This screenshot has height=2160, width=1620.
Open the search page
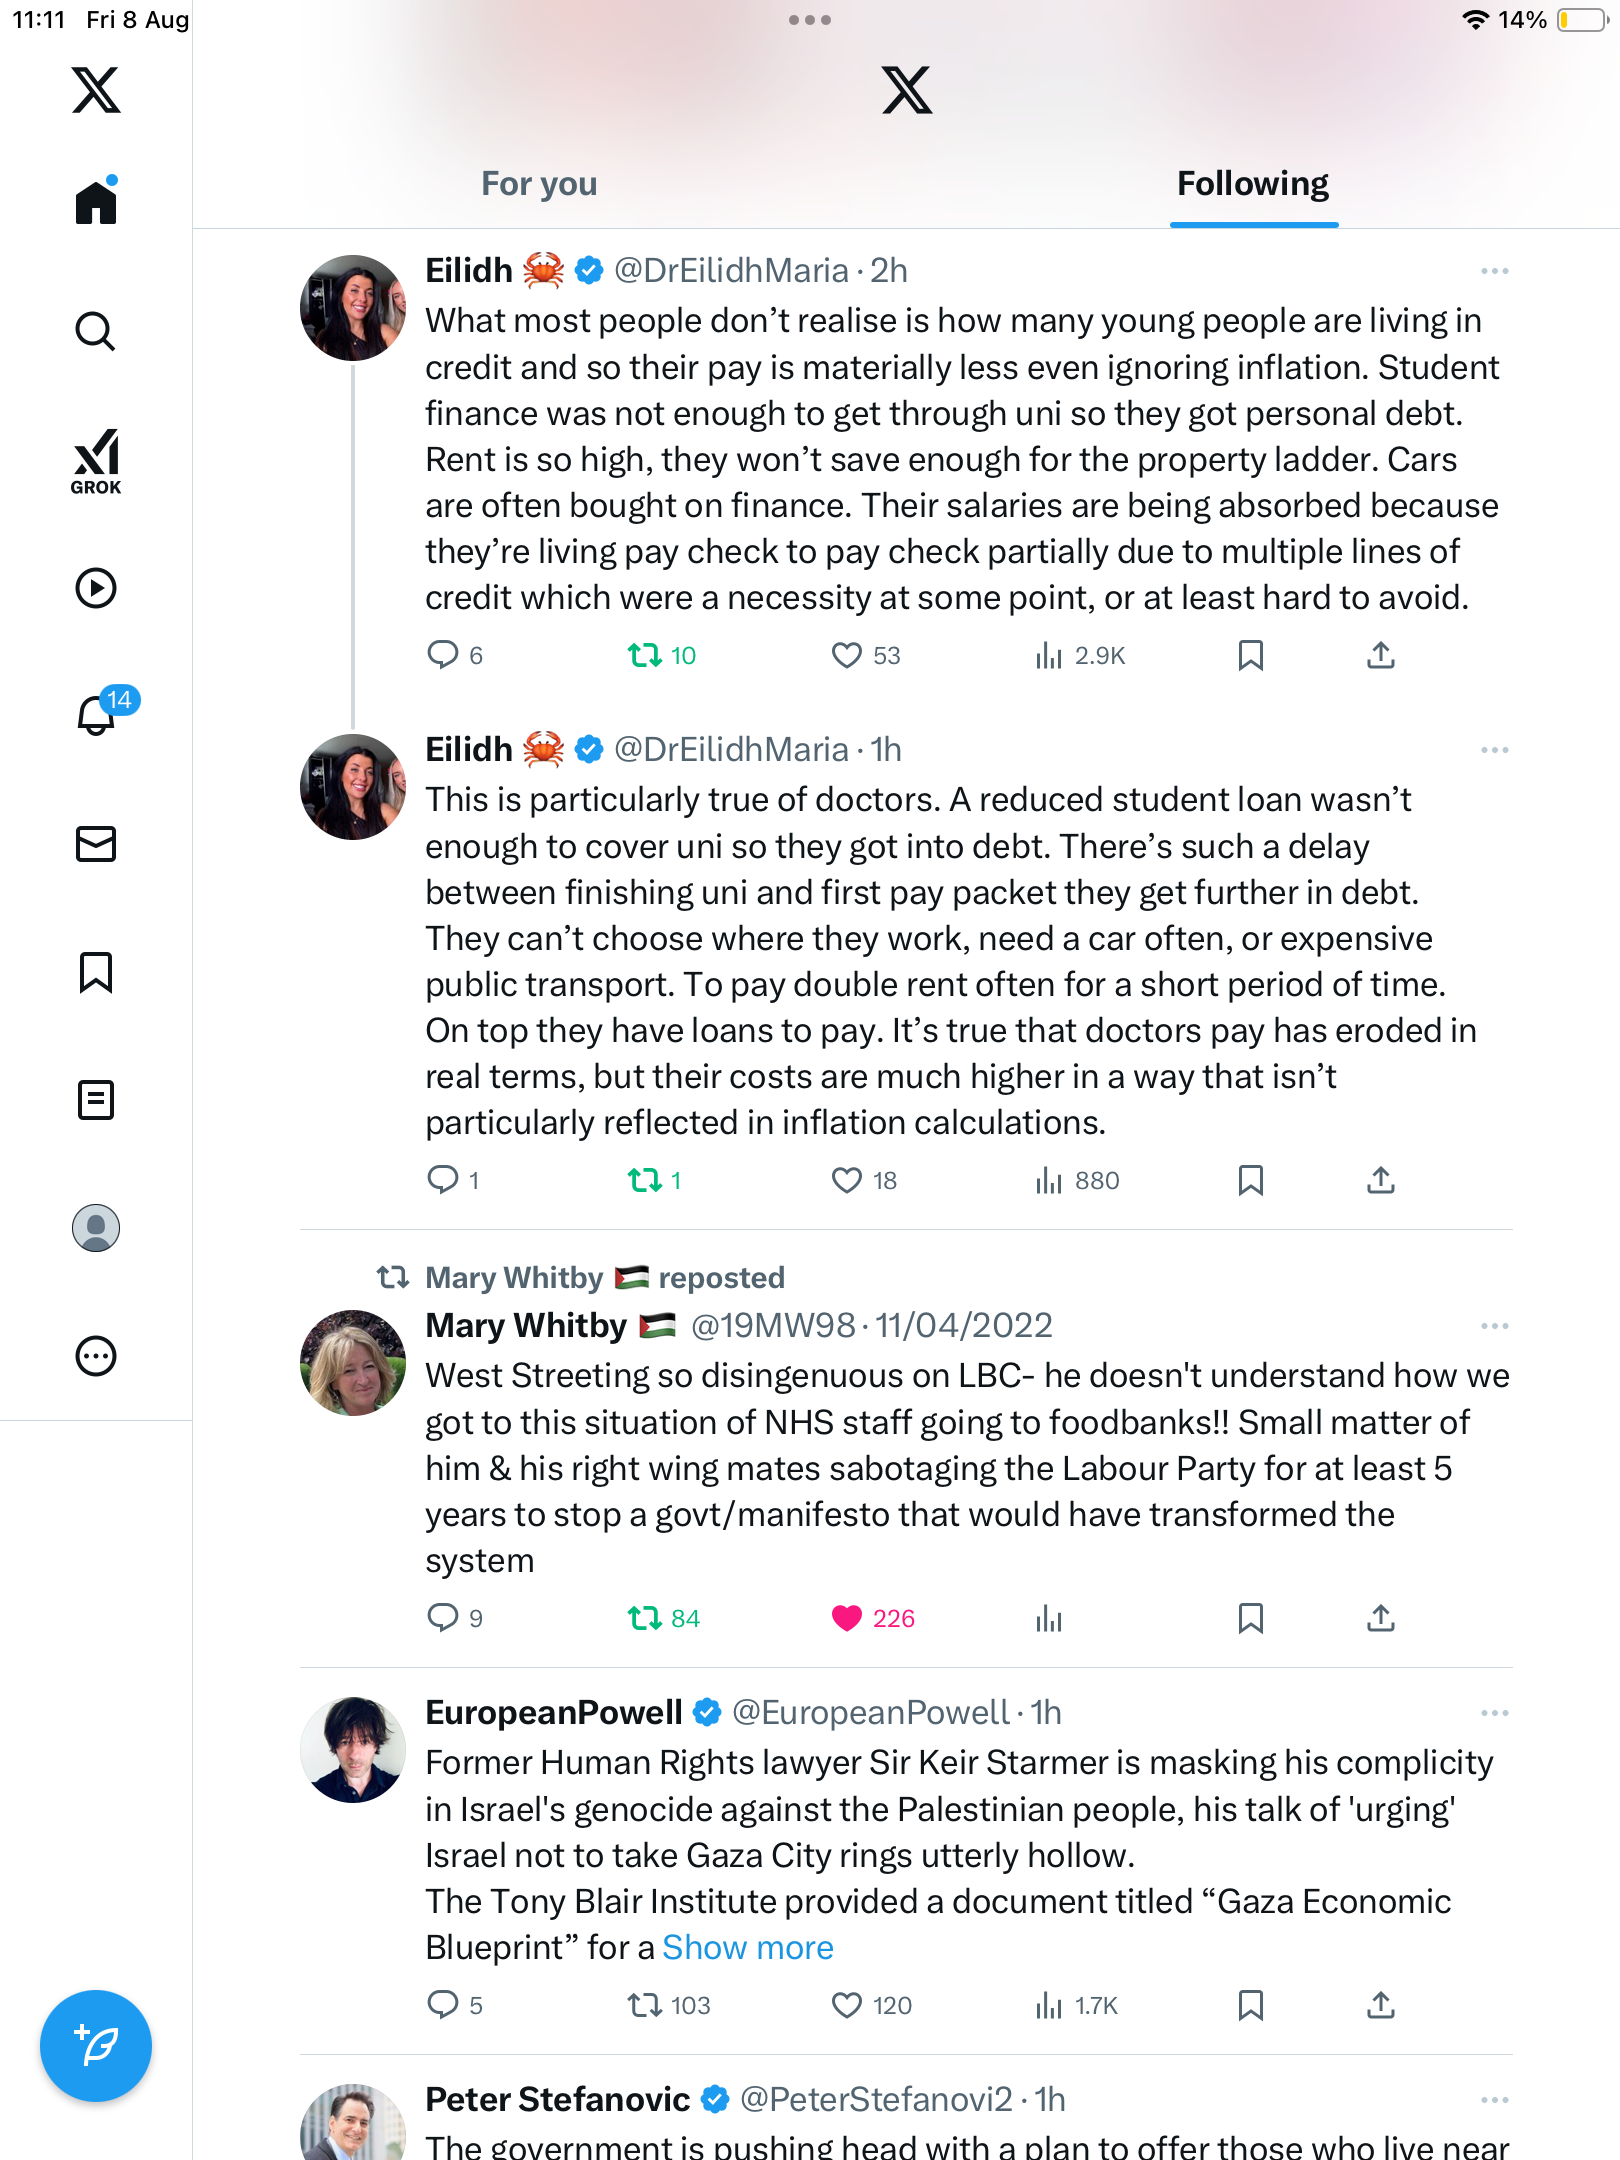[96, 331]
